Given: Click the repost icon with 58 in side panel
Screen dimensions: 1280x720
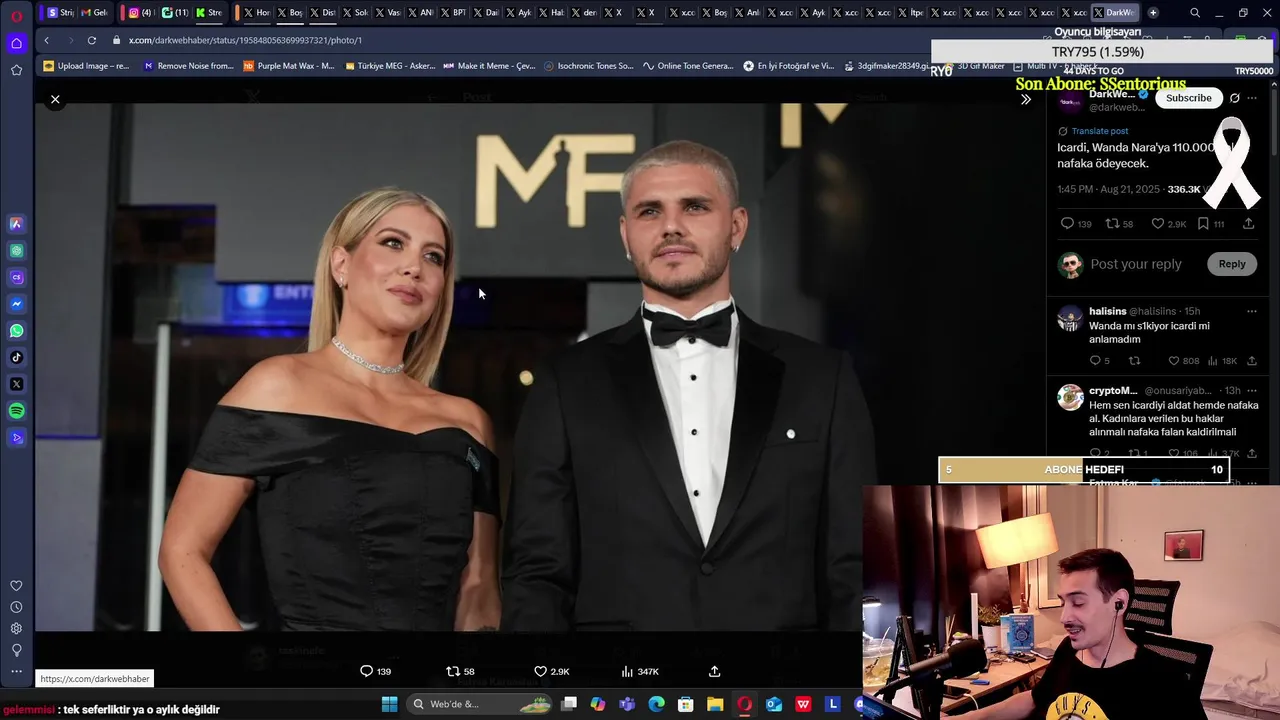Looking at the screenshot, I should [x=1111, y=224].
